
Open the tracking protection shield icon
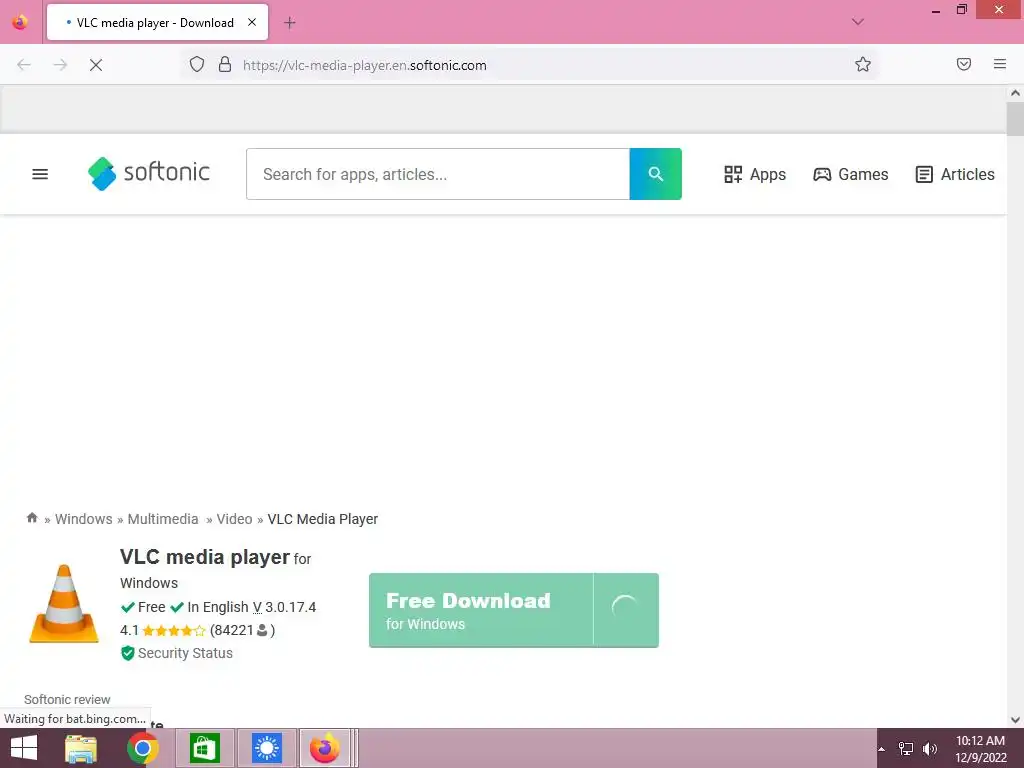coord(197,65)
